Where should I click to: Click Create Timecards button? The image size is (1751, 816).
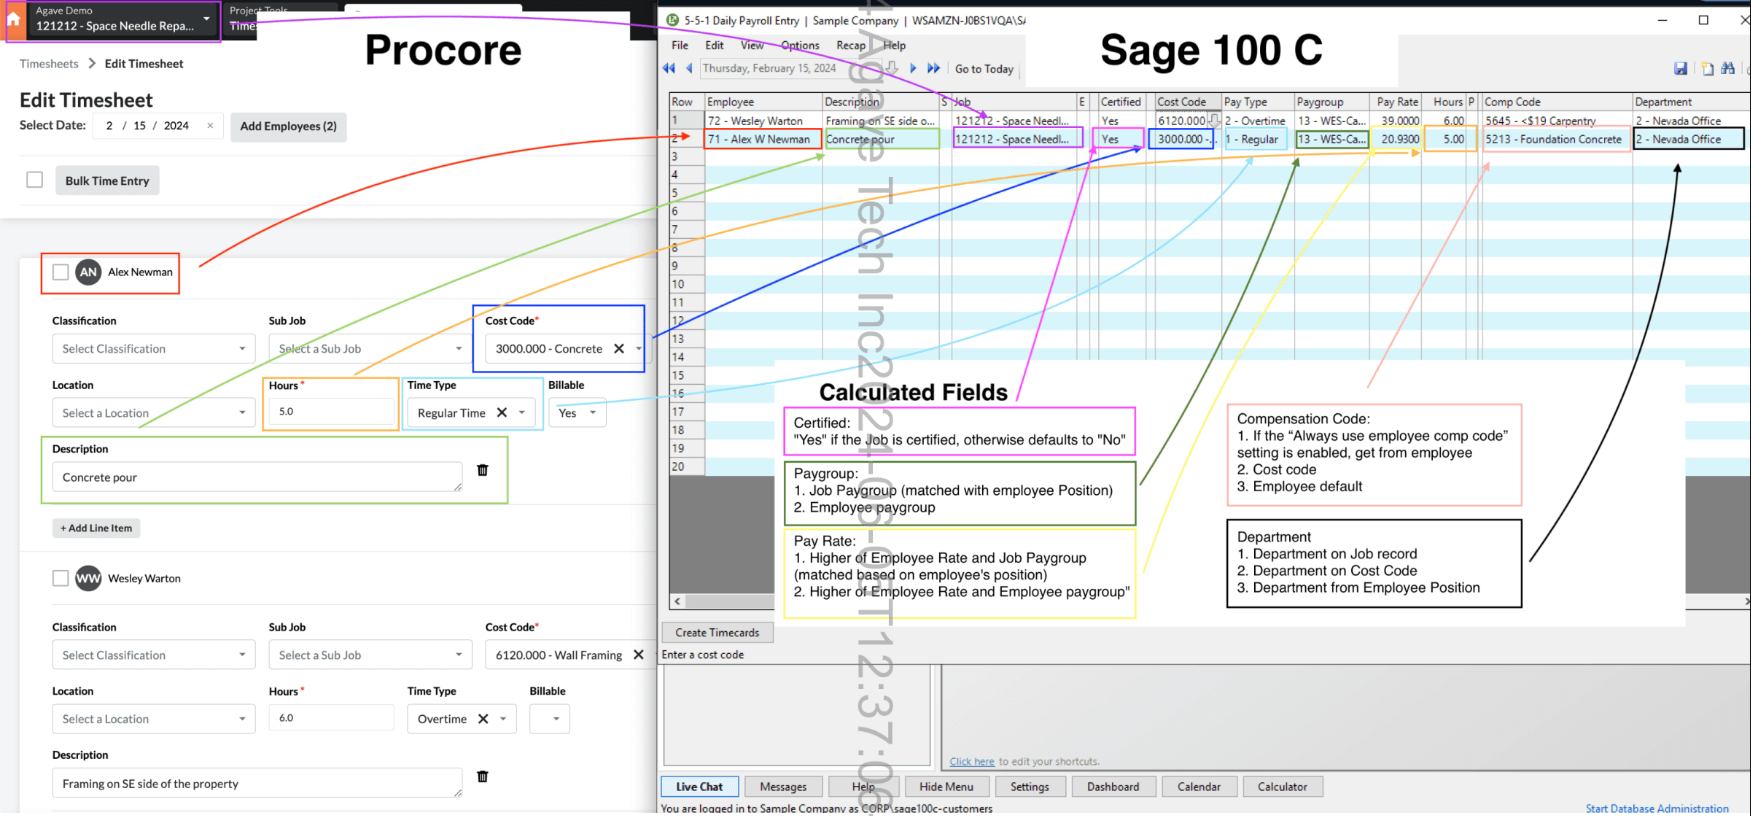(717, 632)
